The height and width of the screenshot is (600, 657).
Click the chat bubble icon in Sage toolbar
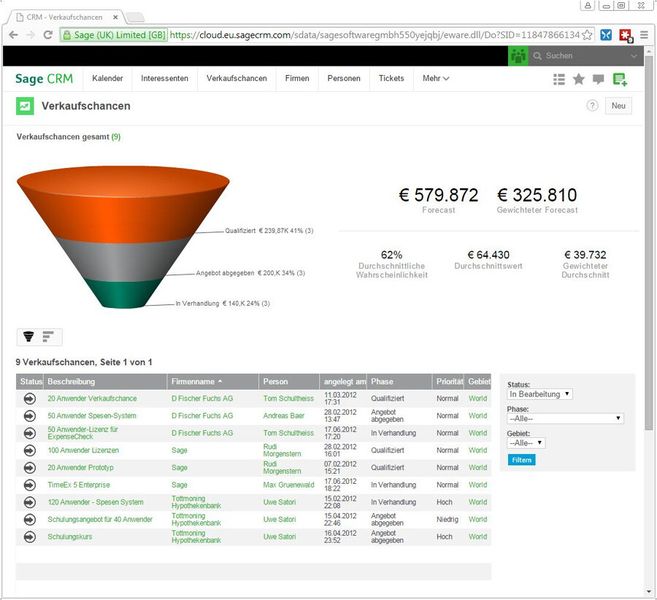598,79
